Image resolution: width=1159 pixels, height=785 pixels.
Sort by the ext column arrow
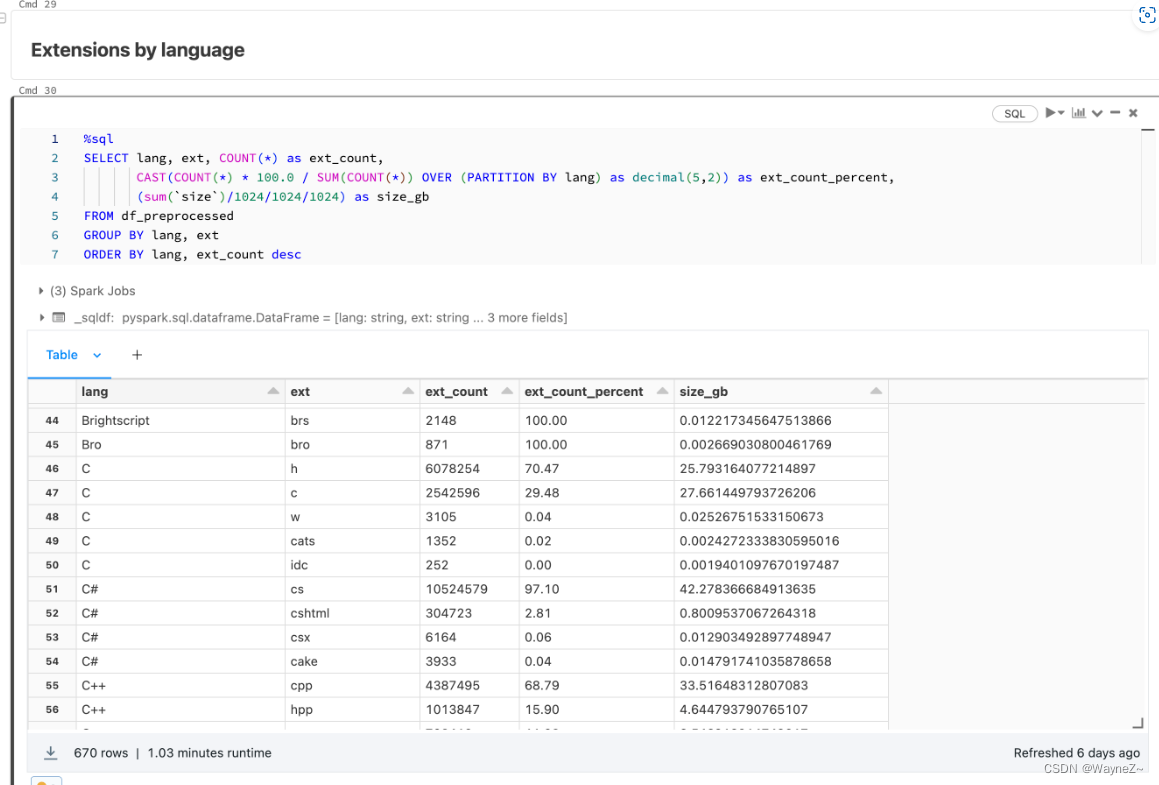(x=408, y=391)
